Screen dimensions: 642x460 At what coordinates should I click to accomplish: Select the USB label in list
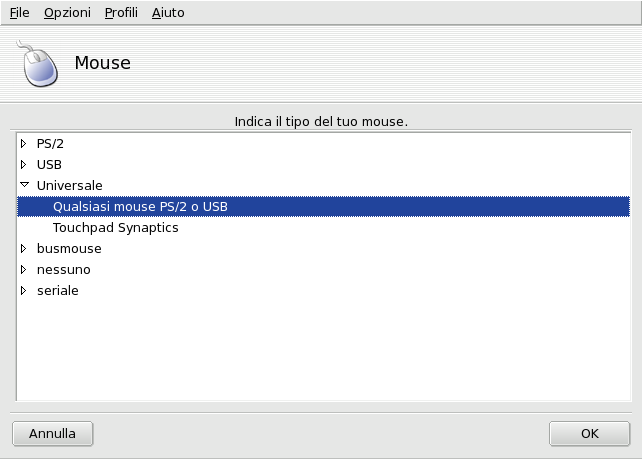point(49,164)
